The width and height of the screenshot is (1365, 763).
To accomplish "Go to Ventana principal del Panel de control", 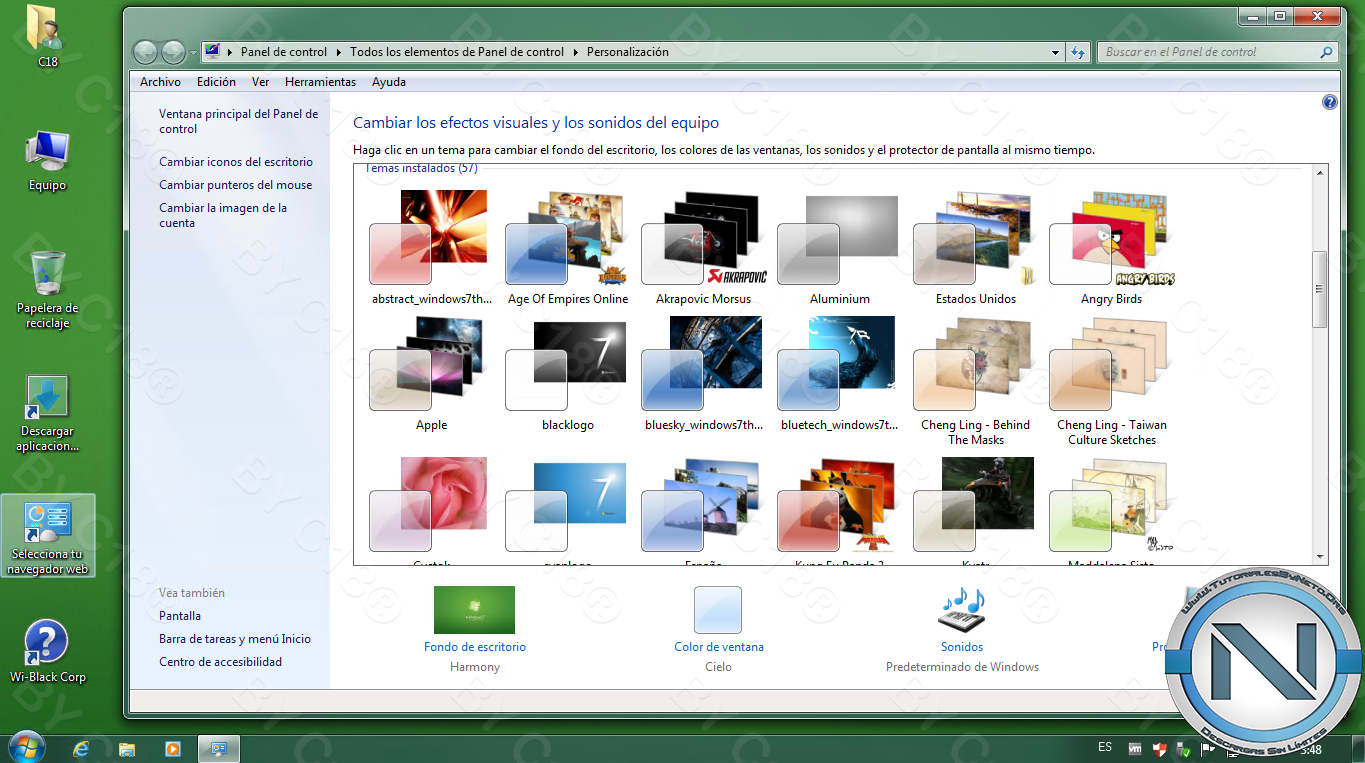I will pos(238,121).
